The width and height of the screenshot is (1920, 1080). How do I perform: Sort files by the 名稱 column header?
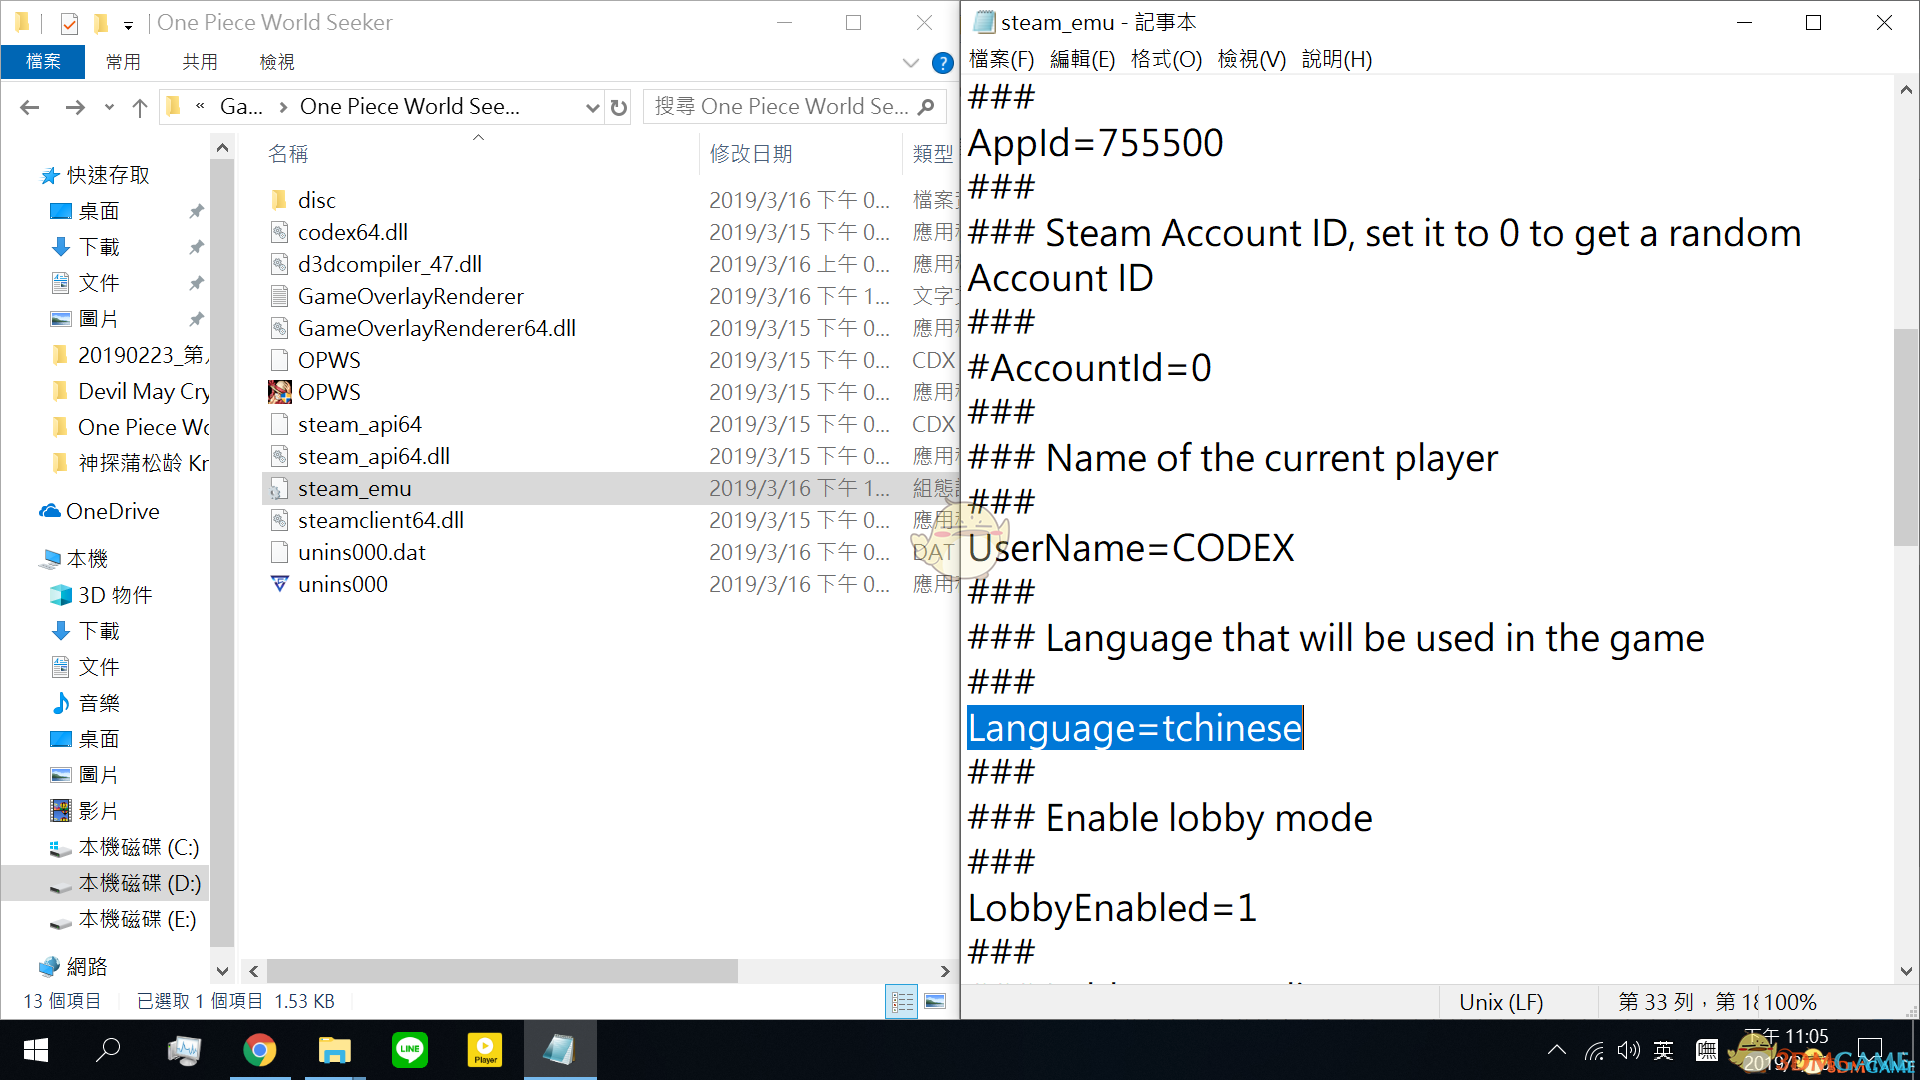coord(288,154)
